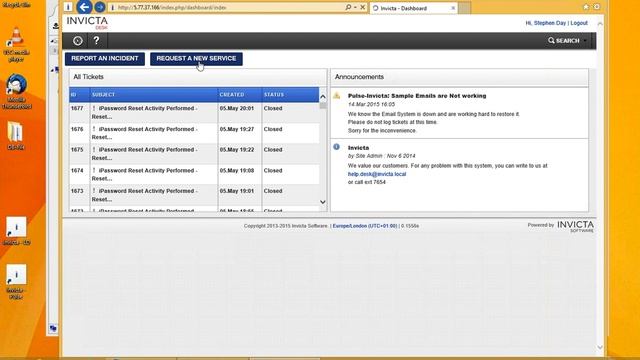Click the browser back arrow button
Screen dimensions: 640x360
84,7
